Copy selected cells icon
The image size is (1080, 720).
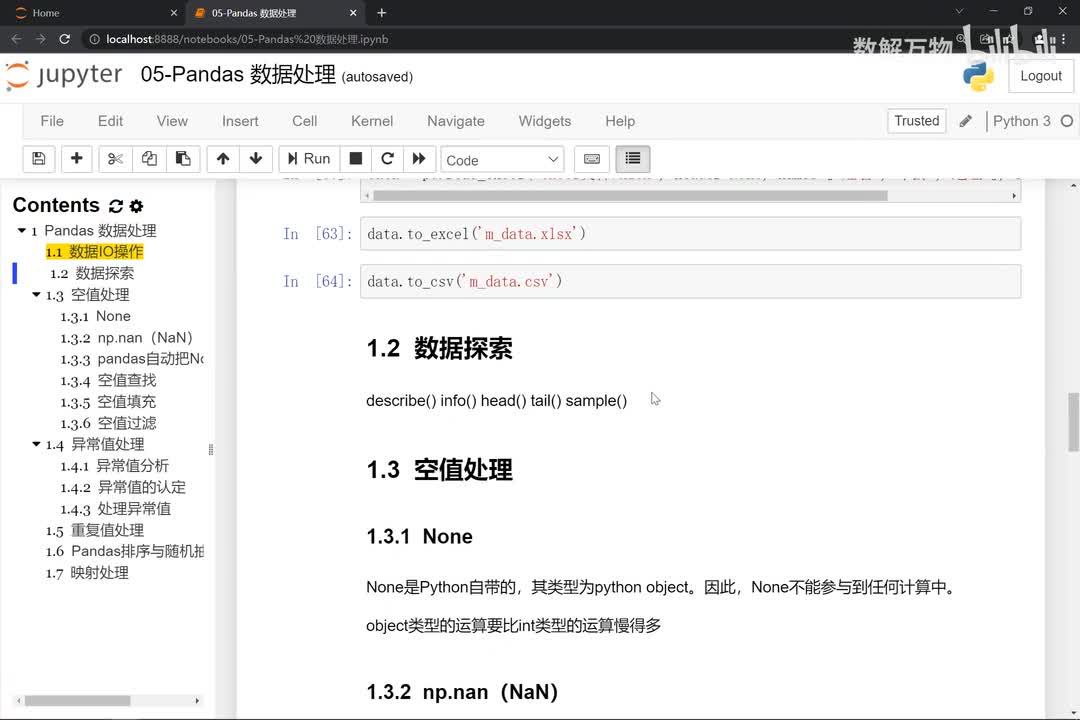[149, 159]
